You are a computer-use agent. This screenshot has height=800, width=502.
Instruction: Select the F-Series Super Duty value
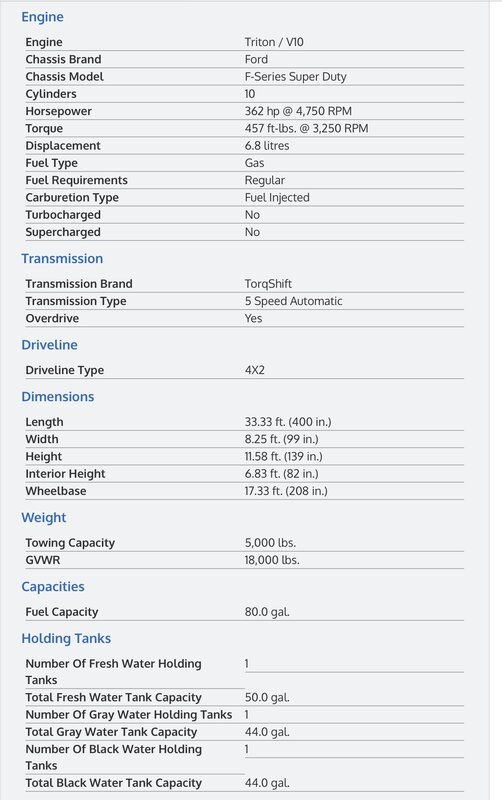[x=295, y=77]
